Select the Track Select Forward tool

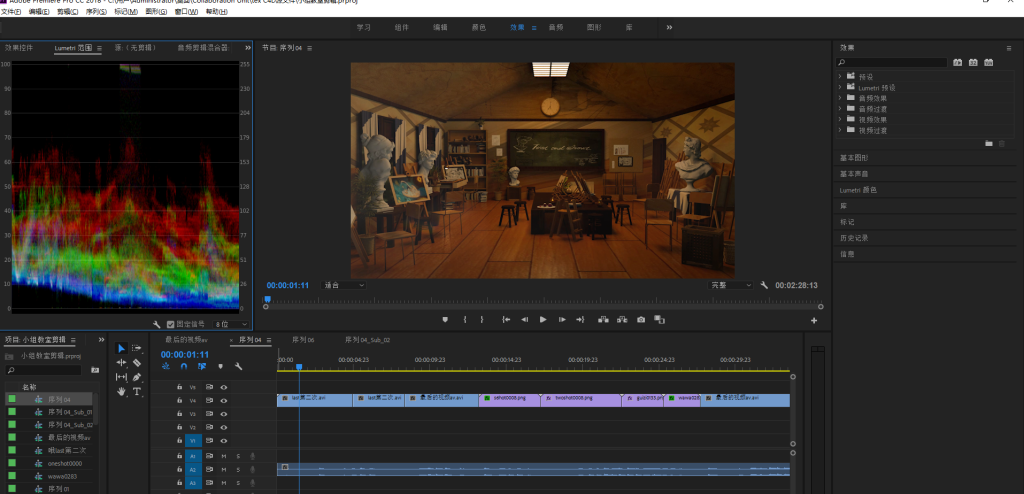click(x=137, y=348)
